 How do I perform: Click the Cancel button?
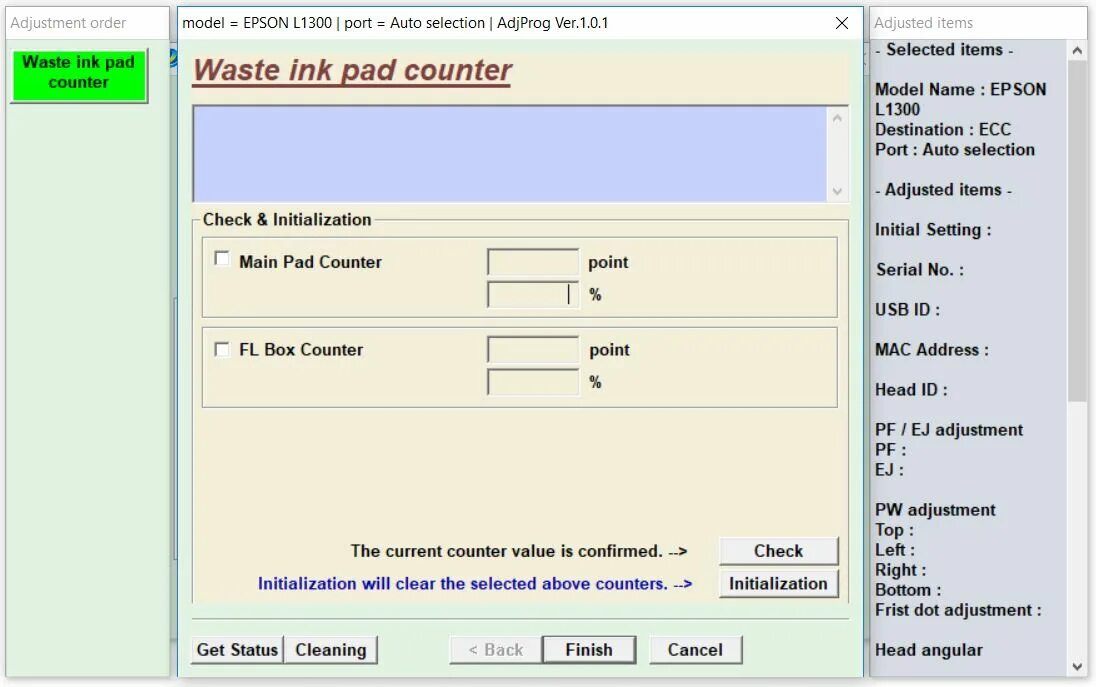695,650
